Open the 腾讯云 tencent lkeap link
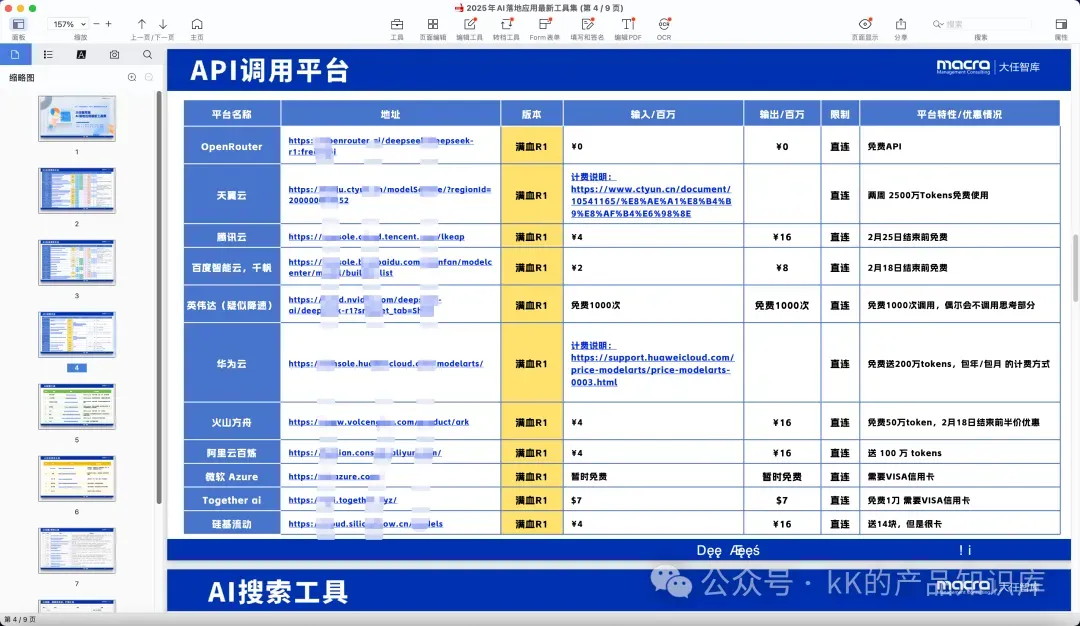This screenshot has width=1080, height=626. pyautogui.click(x=376, y=236)
